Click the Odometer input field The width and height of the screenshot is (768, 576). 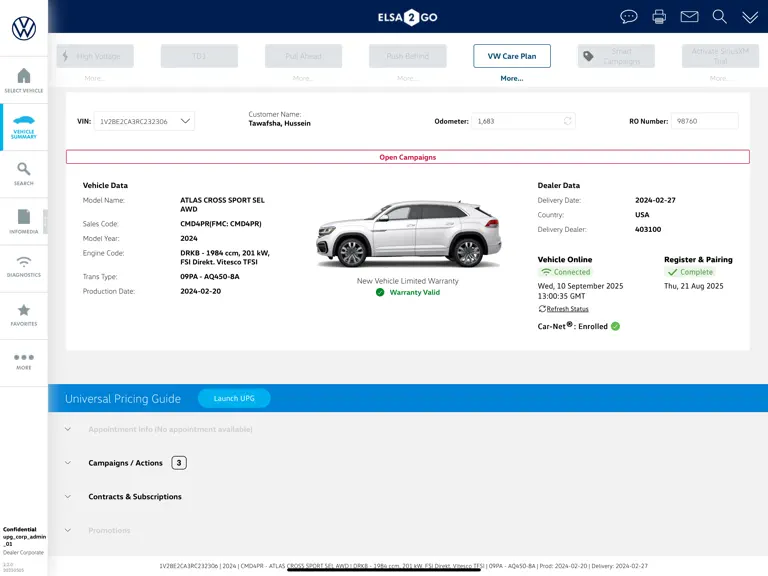click(x=523, y=121)
